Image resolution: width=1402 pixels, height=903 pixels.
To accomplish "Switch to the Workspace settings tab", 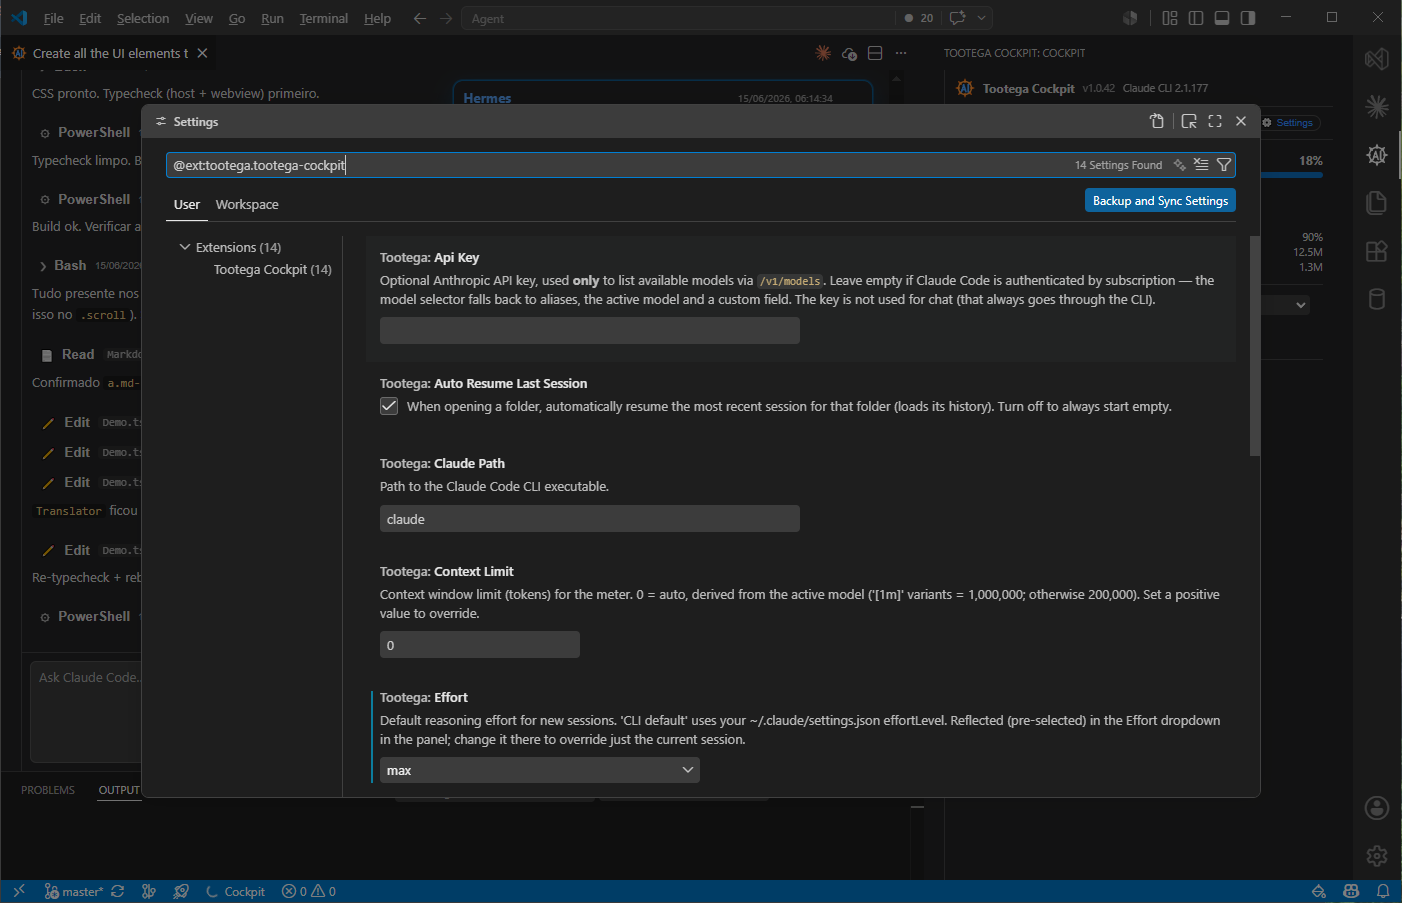I will coord(247,204).
